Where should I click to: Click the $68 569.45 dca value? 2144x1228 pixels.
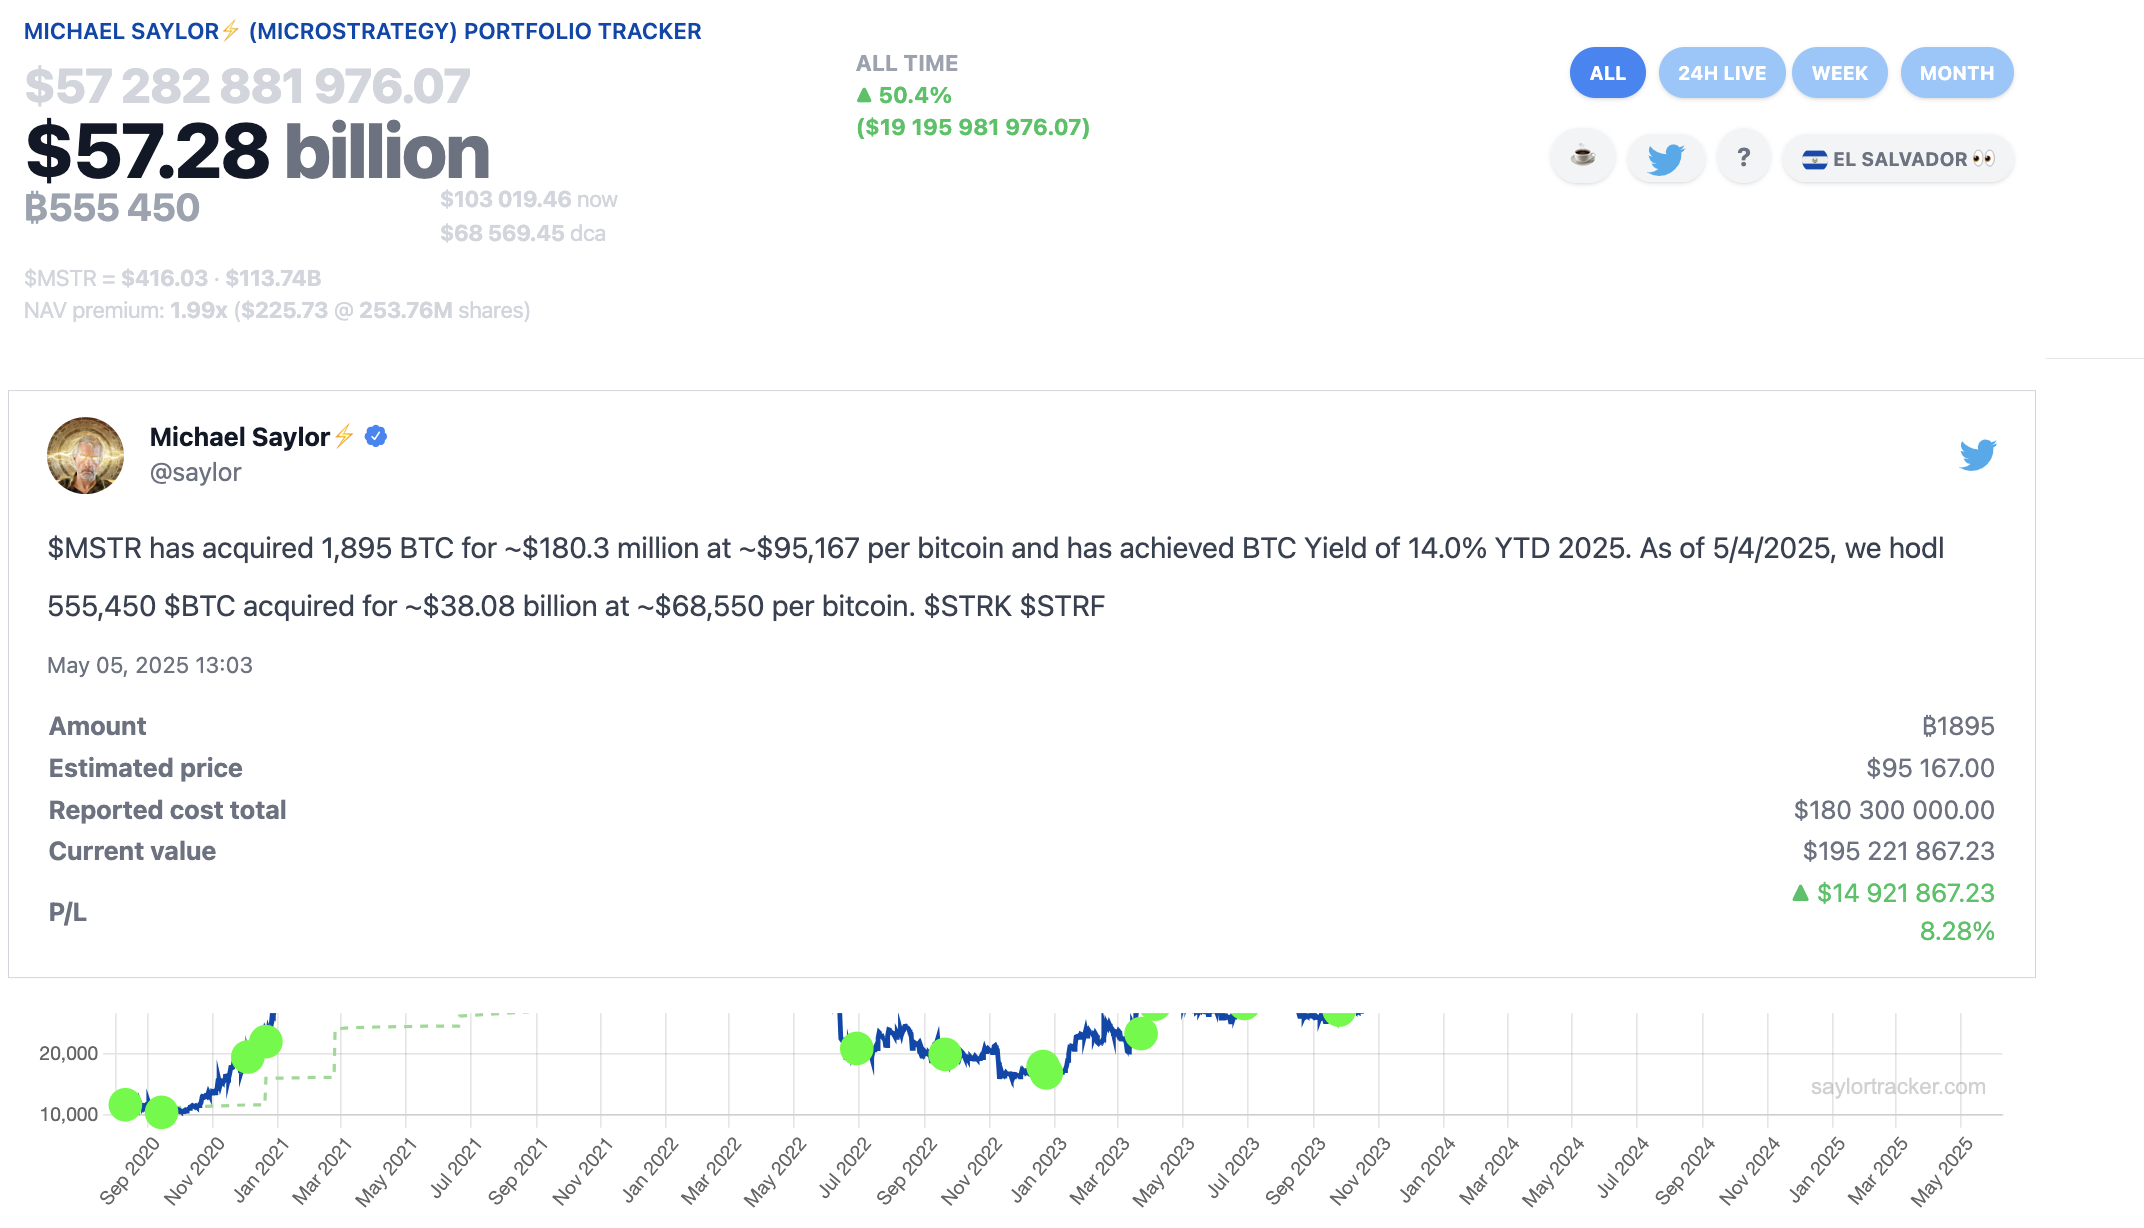[x=522, y=233]
